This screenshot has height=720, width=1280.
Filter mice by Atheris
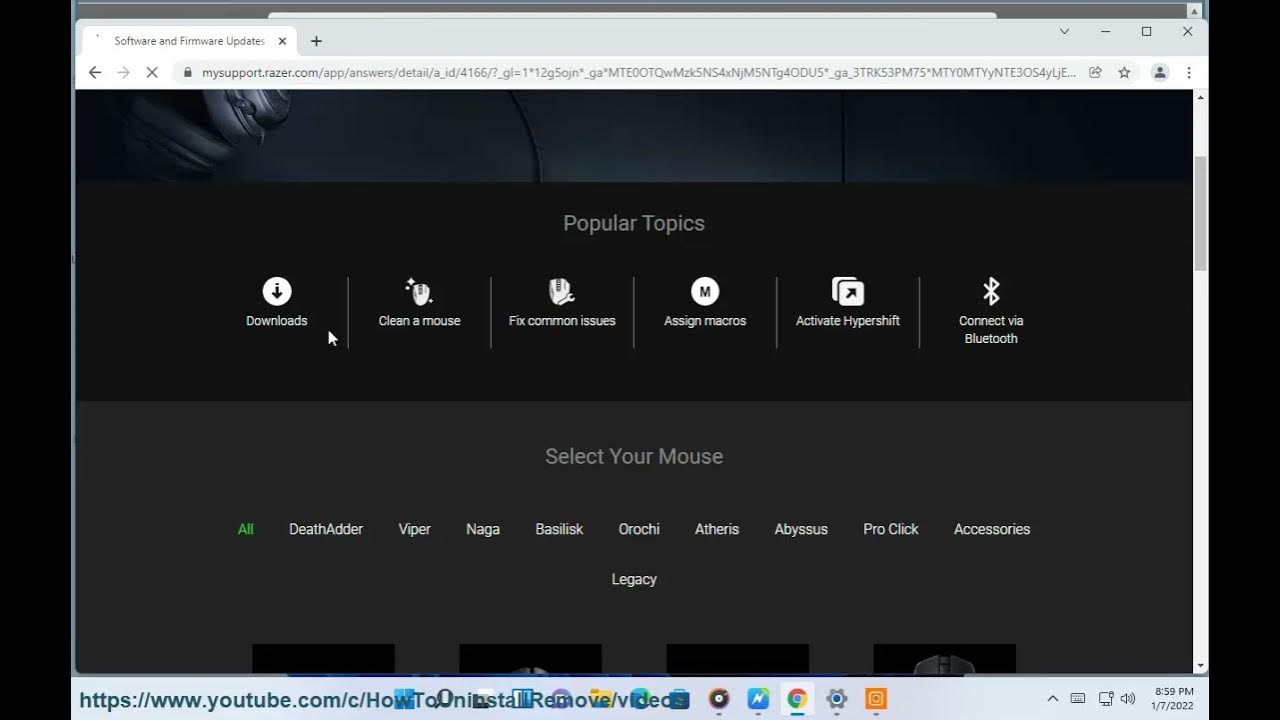pos(717,529)
